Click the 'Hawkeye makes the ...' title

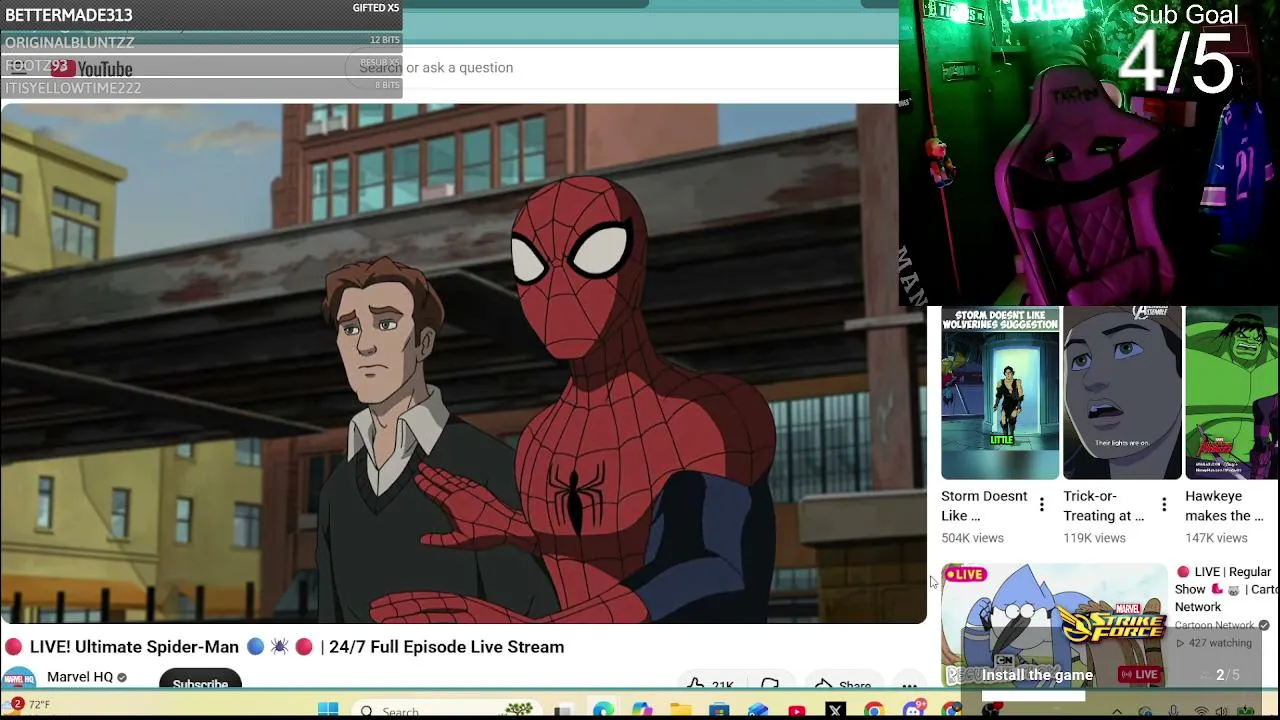point(1225,506)
